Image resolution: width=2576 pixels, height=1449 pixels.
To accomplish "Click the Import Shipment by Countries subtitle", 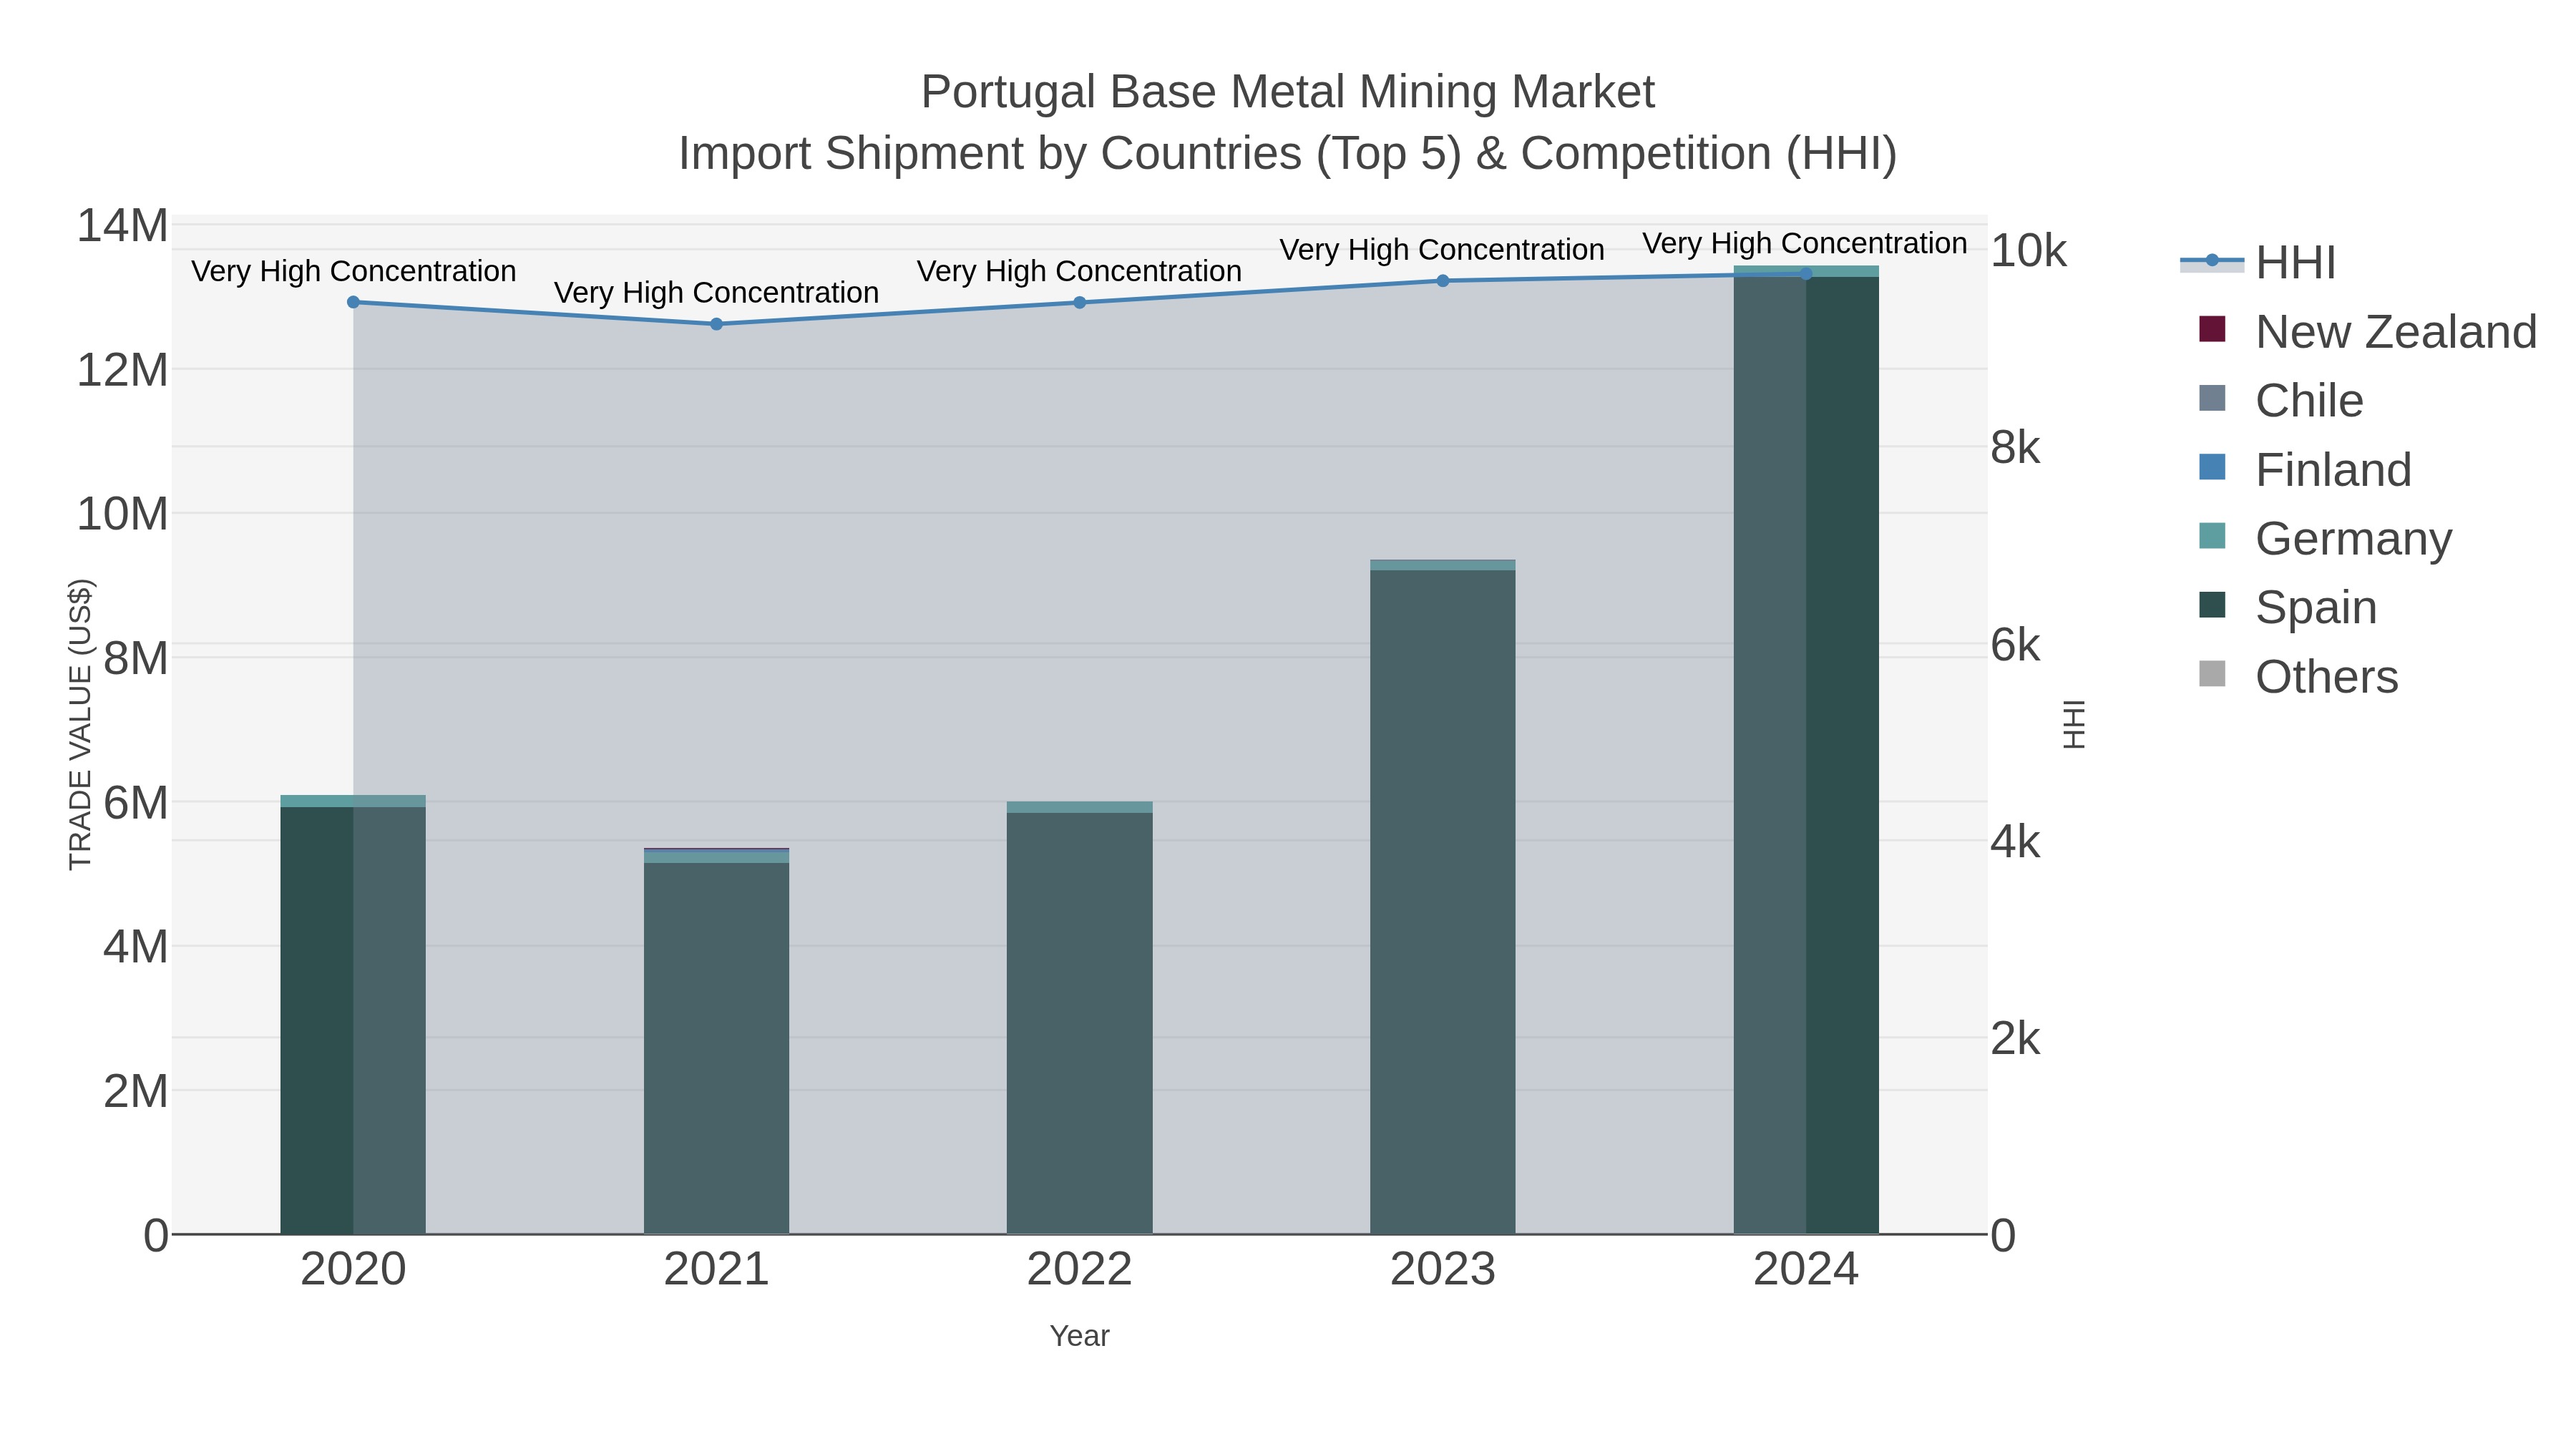I will point(1288,154).
